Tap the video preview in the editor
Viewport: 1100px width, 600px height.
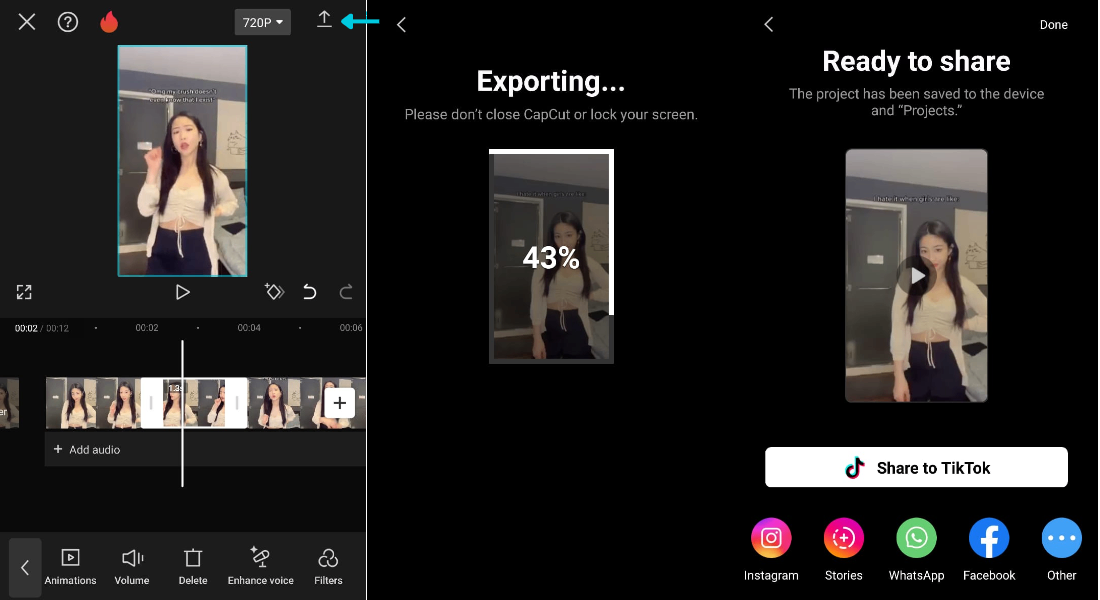click(x=182, y=161)
